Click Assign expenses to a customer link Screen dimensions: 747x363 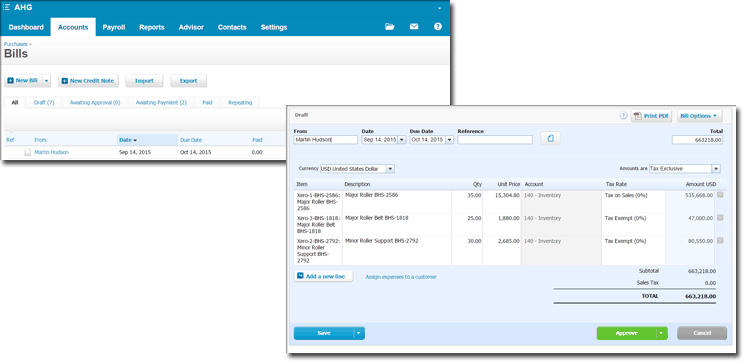click(401, 277)
